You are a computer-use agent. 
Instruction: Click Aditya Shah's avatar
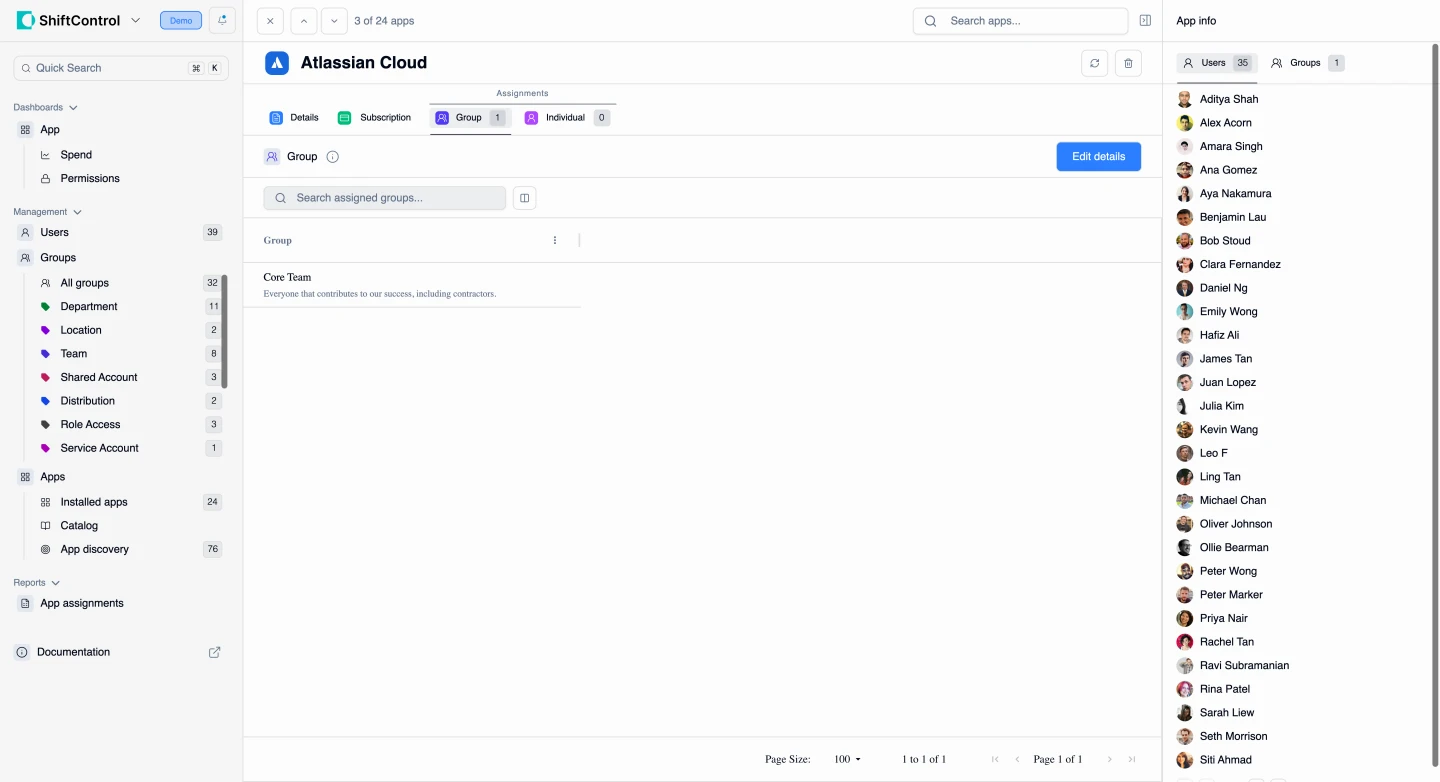[1185, 99]
